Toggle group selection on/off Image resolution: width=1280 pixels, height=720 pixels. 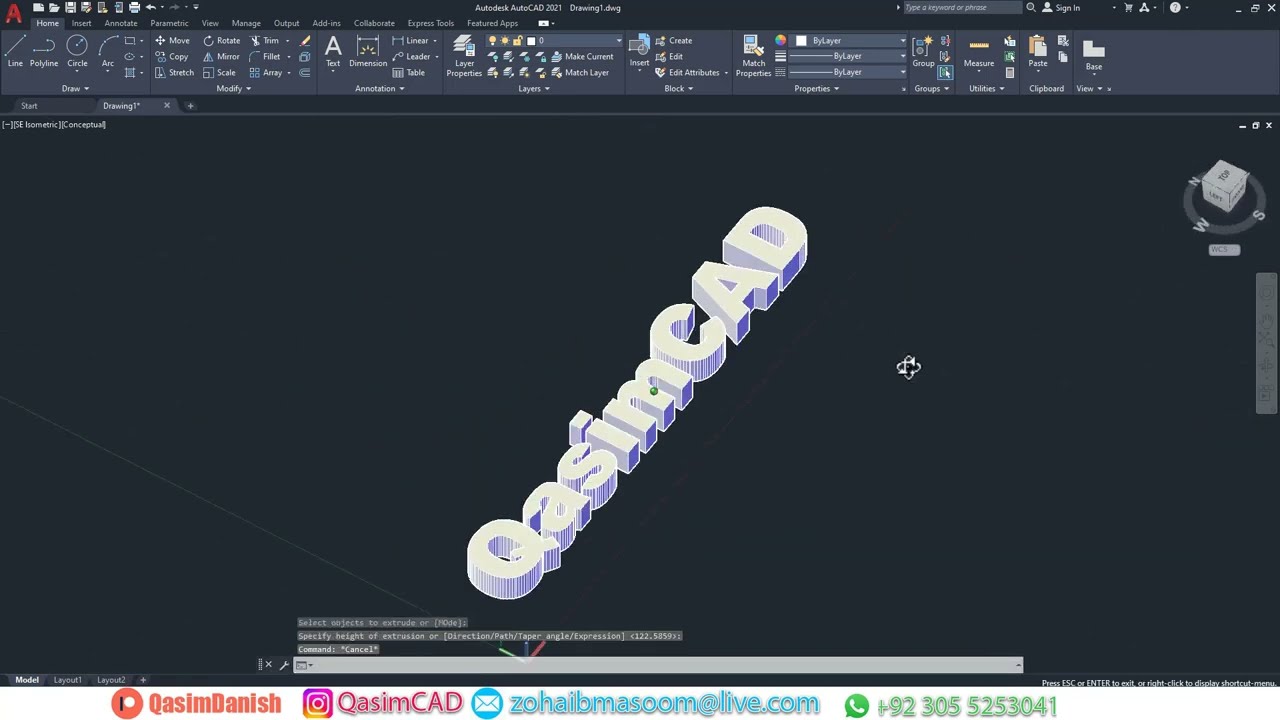pyautogui.click(x=945, y=73)
